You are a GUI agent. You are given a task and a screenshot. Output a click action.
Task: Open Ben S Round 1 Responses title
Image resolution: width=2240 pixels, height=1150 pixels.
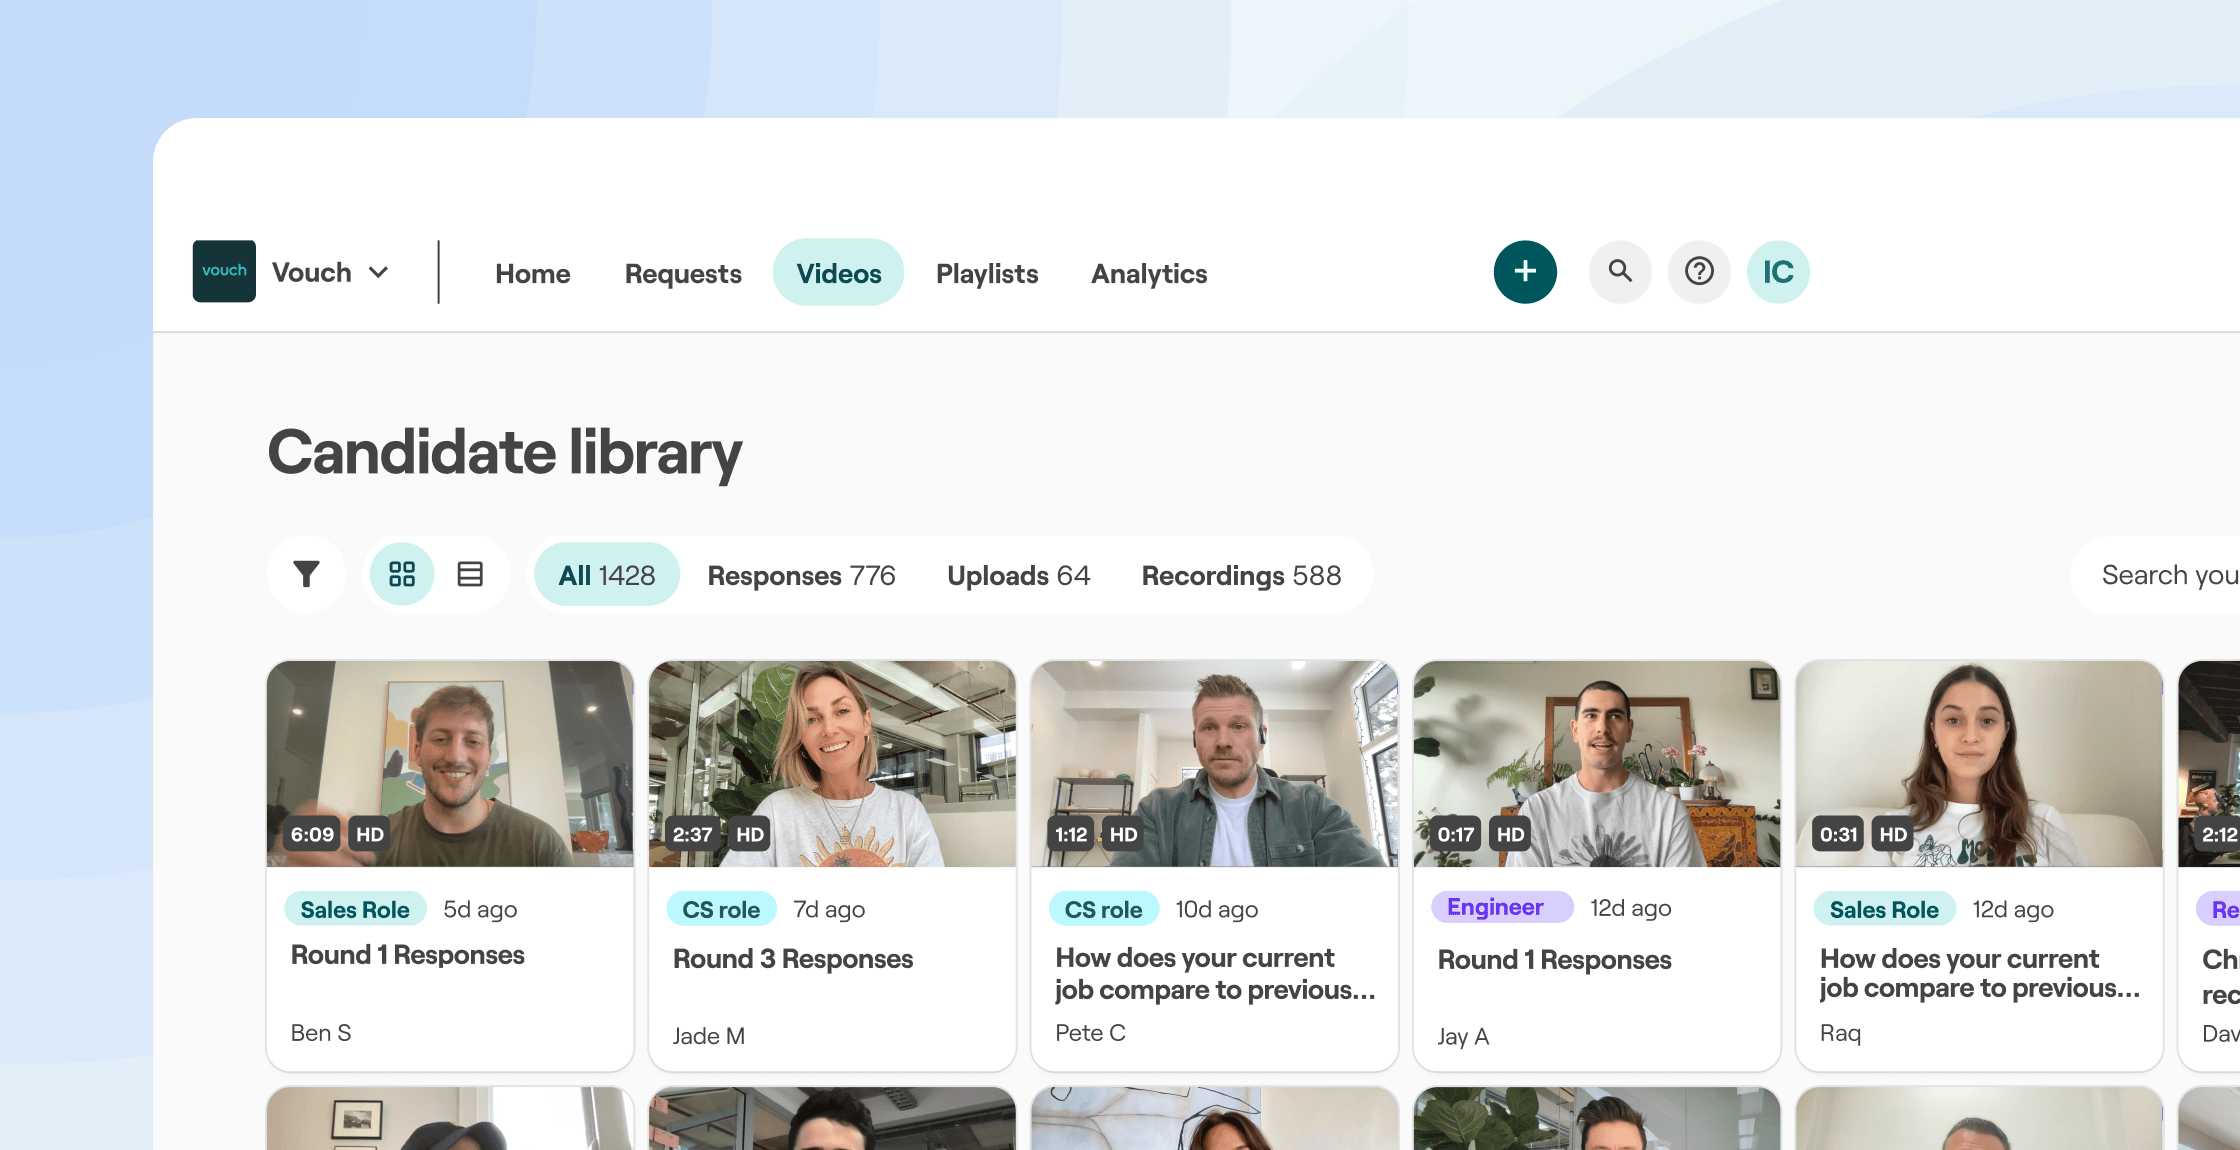coord(407,955)
